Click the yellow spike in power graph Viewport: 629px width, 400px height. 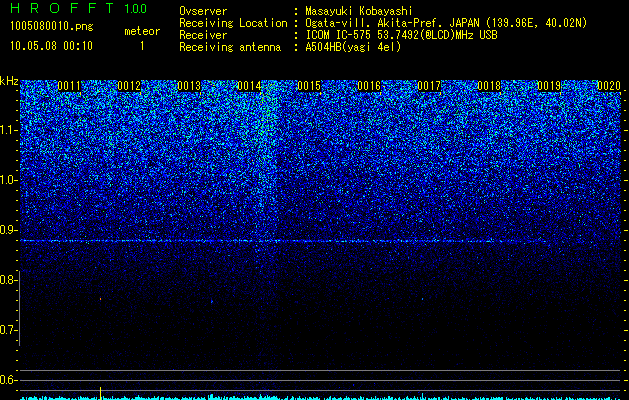pyautogui.click(x=100, y=393)
